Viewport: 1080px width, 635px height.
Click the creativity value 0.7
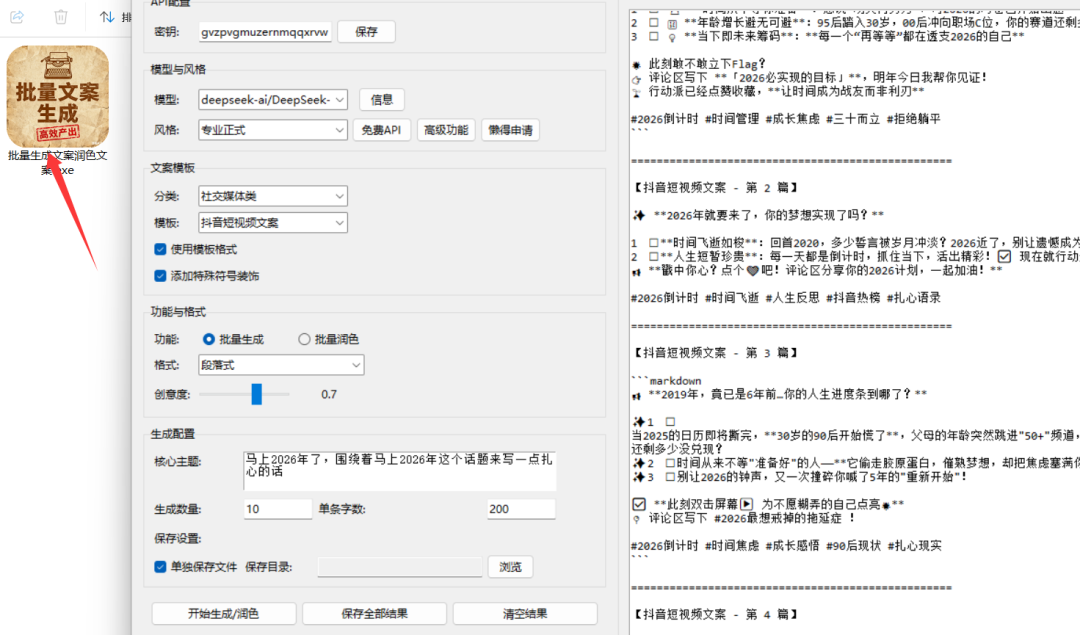[329, 395]
